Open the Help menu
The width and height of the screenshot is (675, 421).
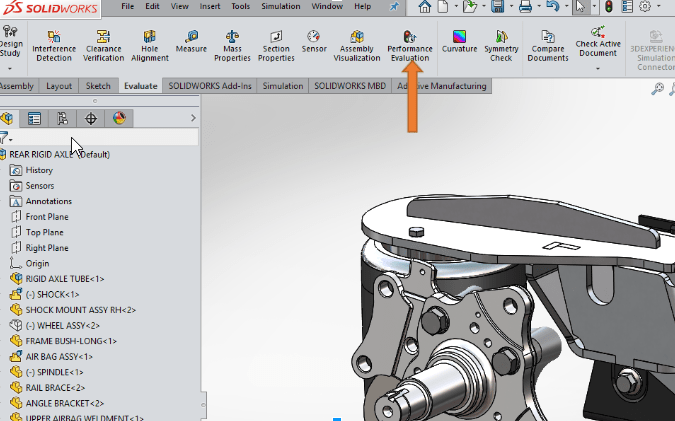(x=362, y=6)
